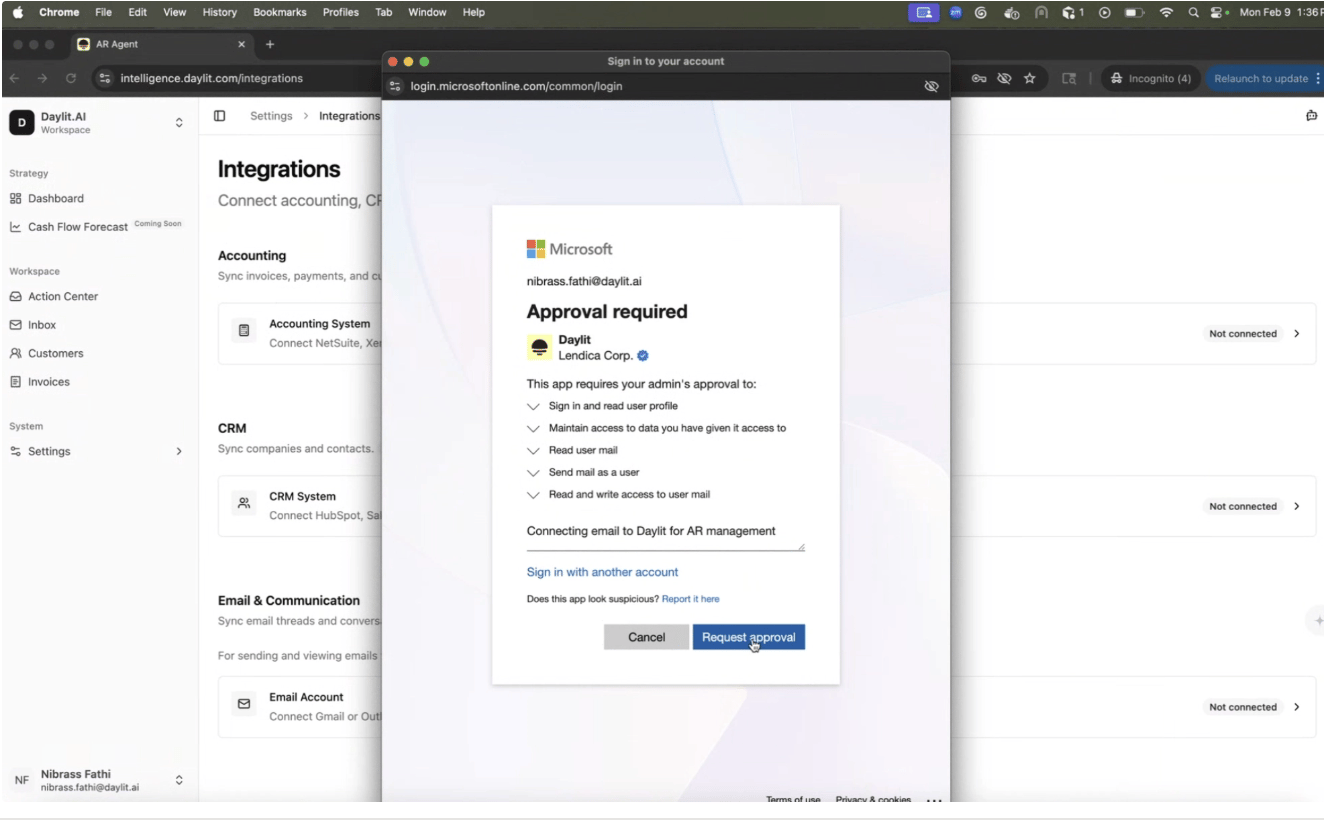Open Spotlight search in the menu bar
The width and height of the screenshot is (1324, 822).
coord(1194,12)
